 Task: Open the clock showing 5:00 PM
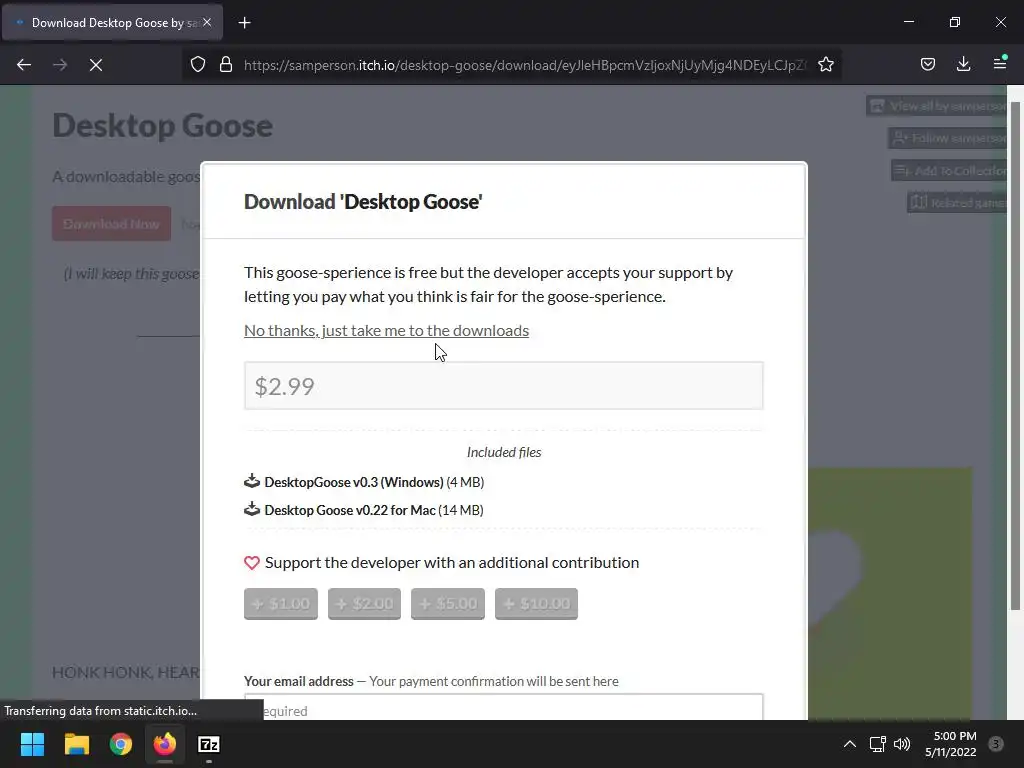[x=951, y=744]
